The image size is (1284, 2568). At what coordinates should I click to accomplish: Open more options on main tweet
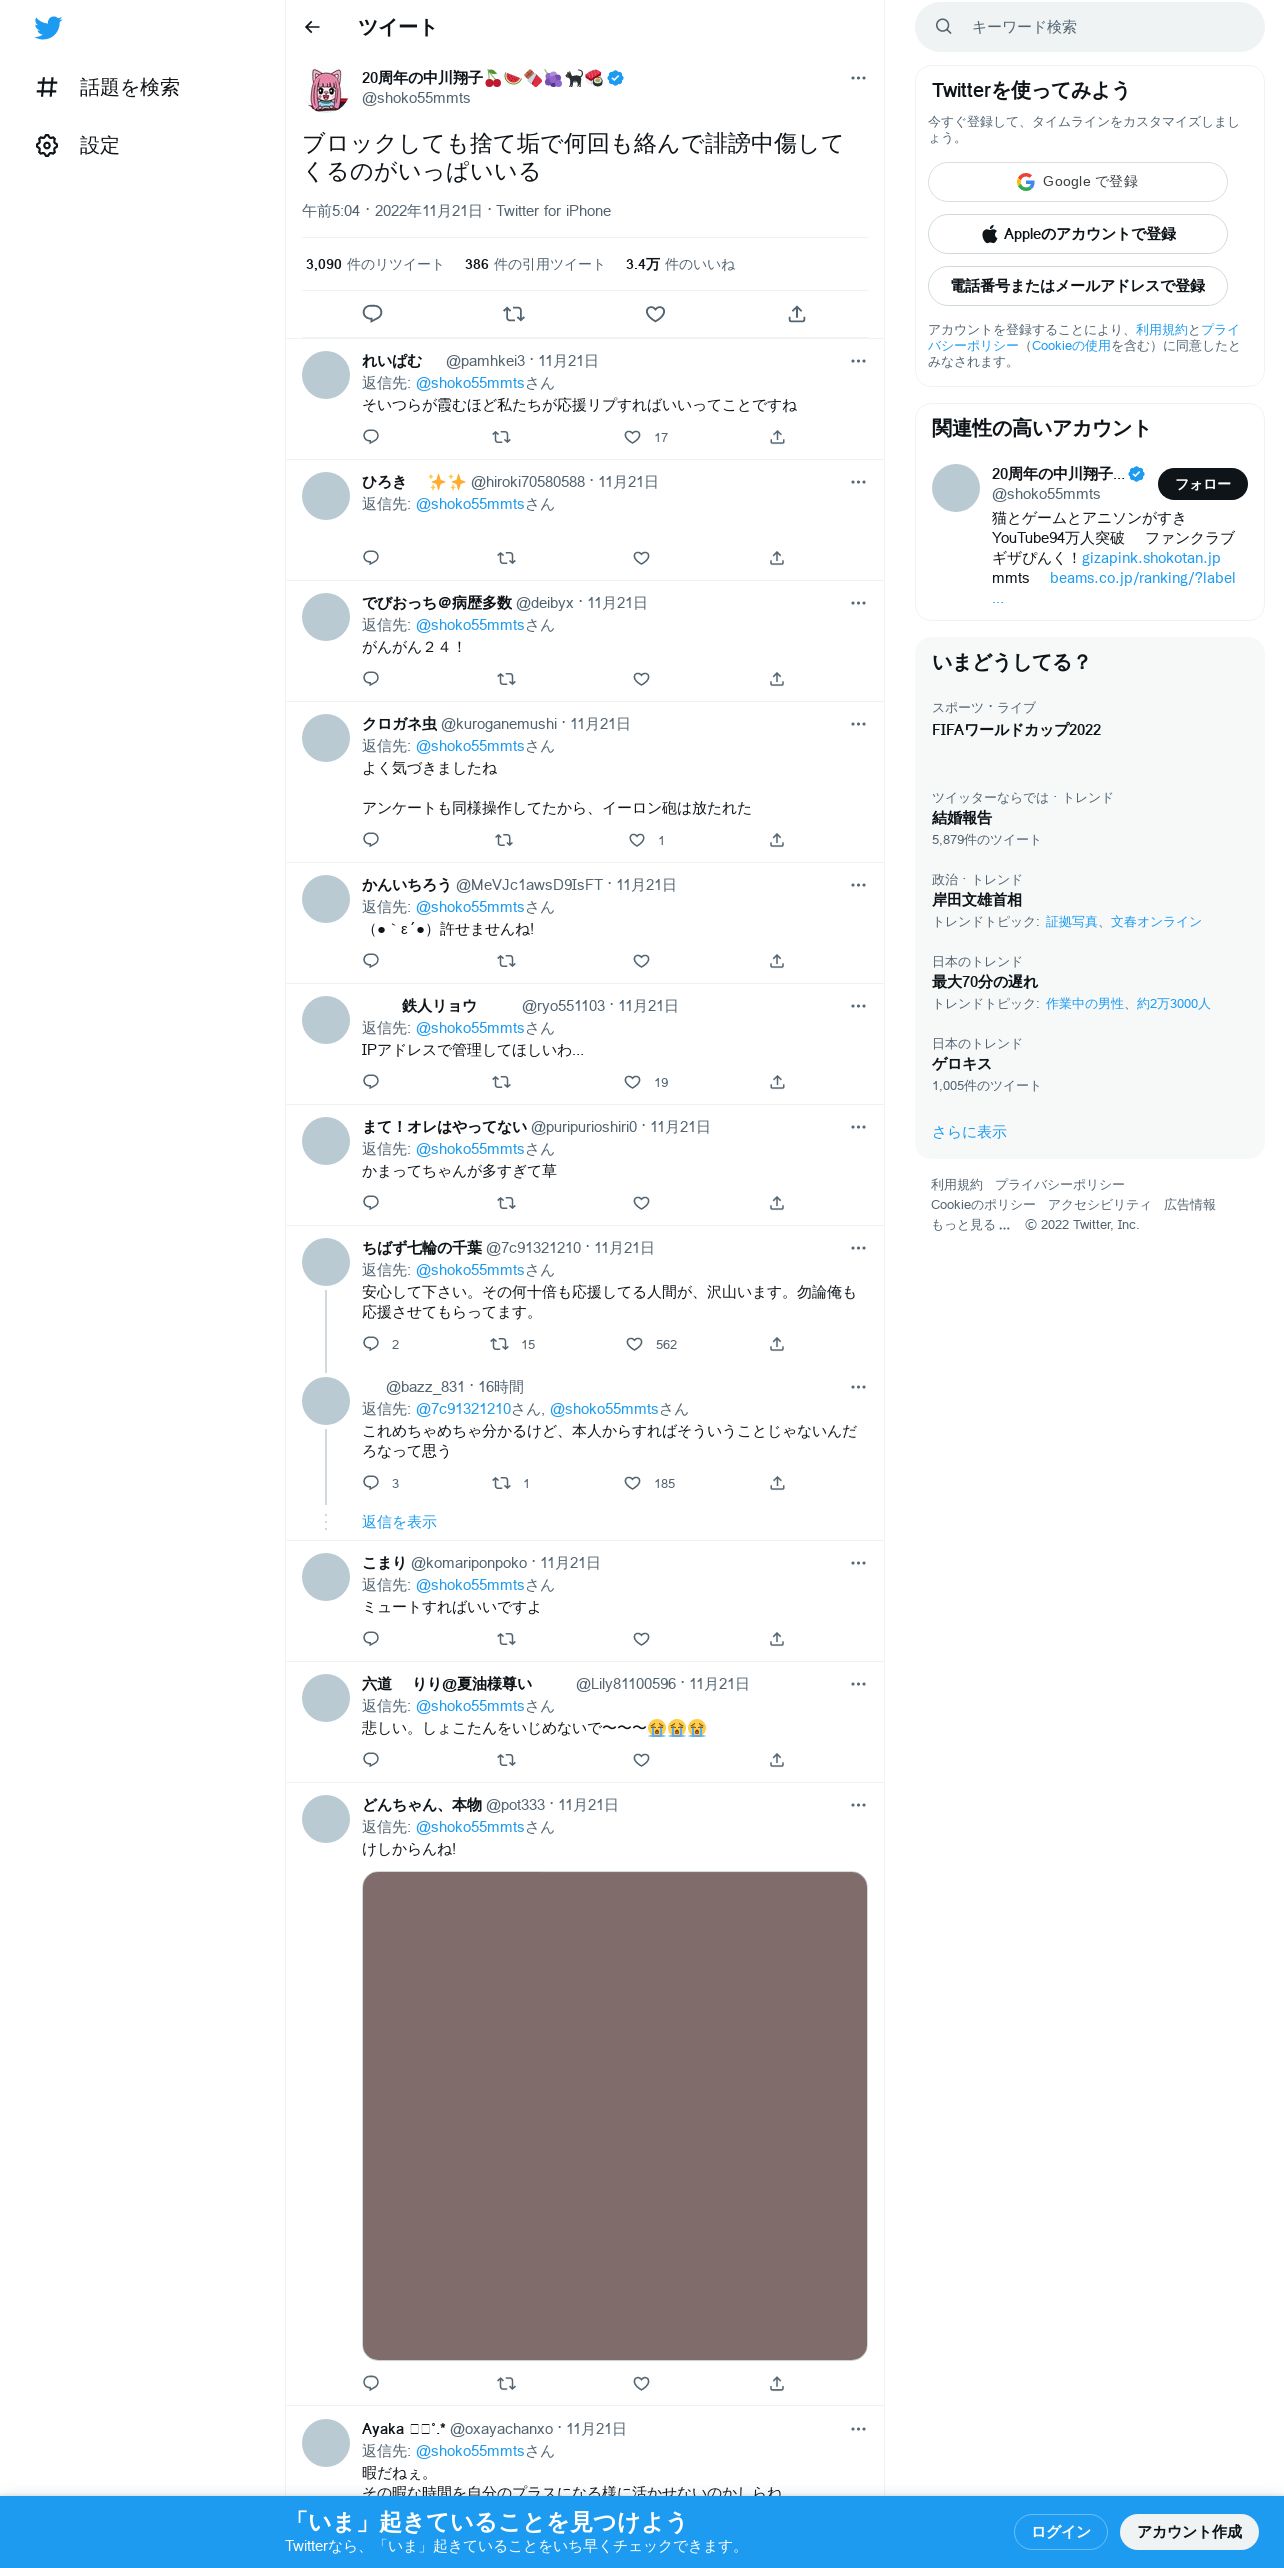(858, 78)
